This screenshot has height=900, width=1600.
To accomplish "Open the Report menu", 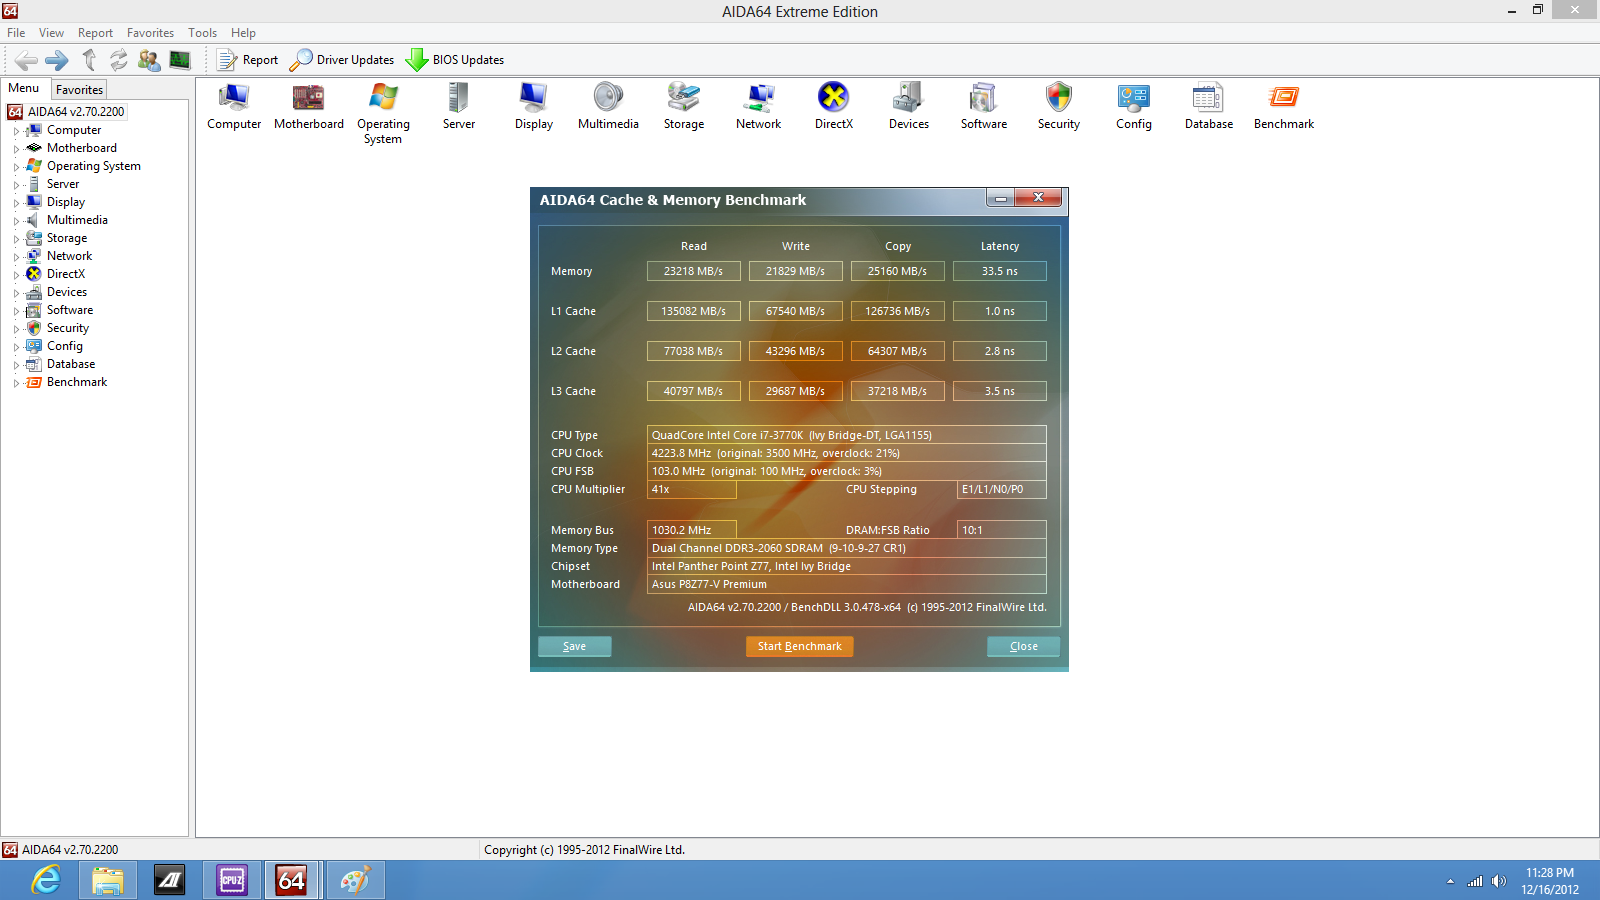I will pos(95,33).
